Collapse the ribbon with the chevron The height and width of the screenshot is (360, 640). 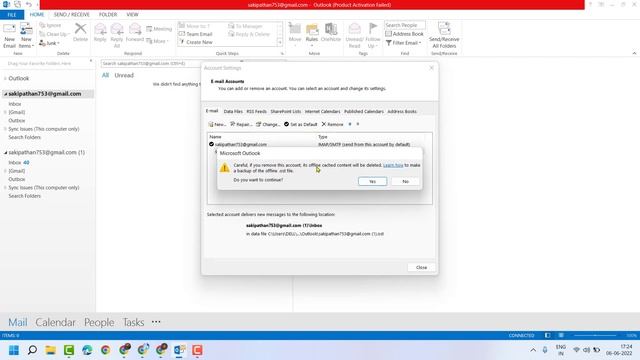(634, 53)
